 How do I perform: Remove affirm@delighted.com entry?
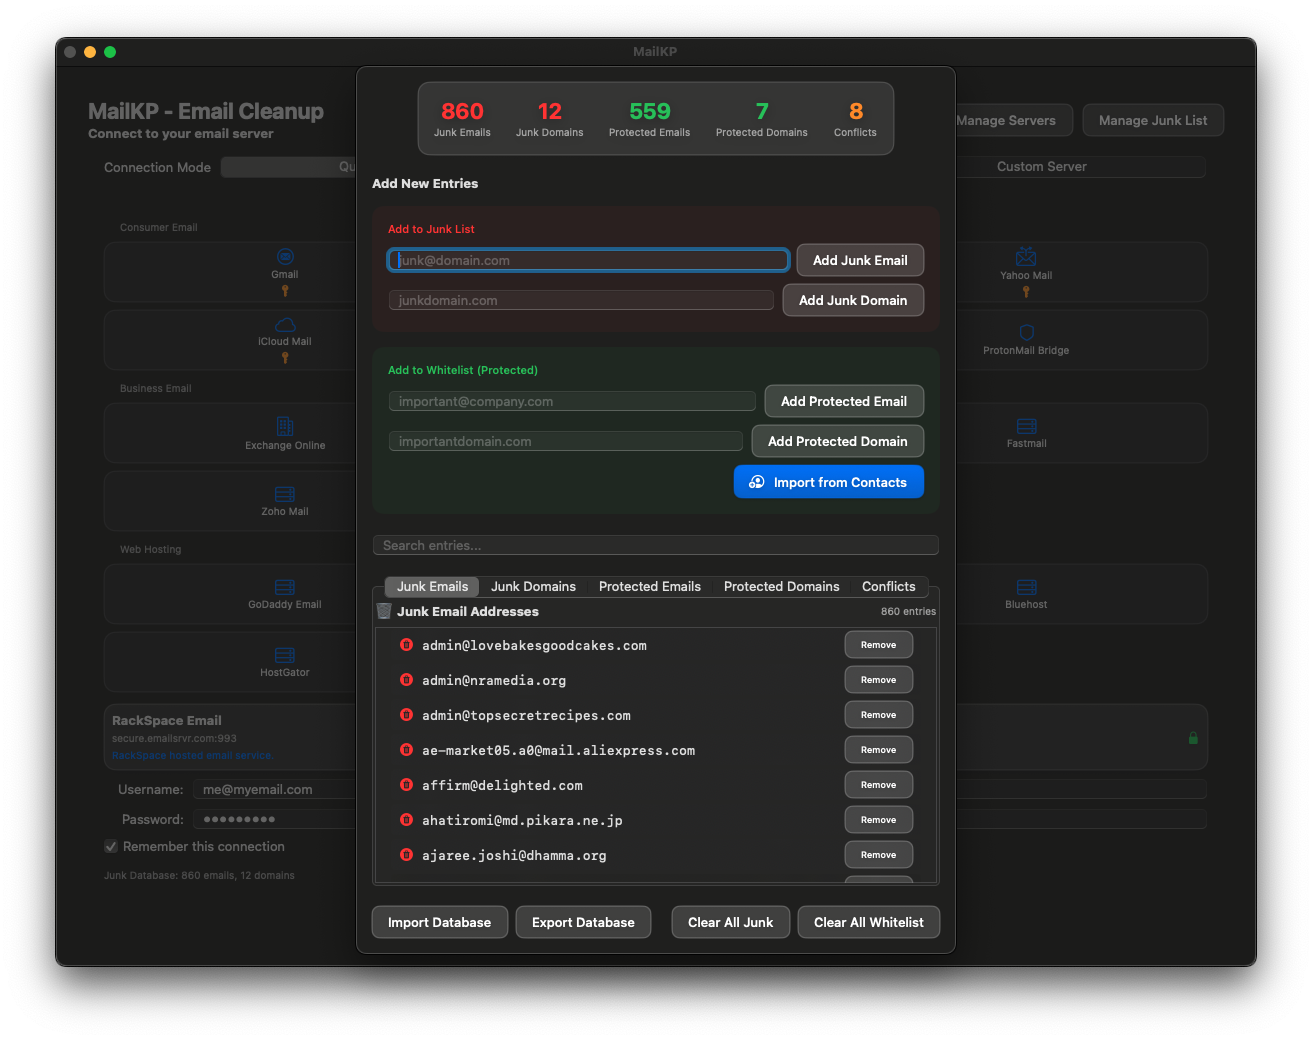point(879,785)
